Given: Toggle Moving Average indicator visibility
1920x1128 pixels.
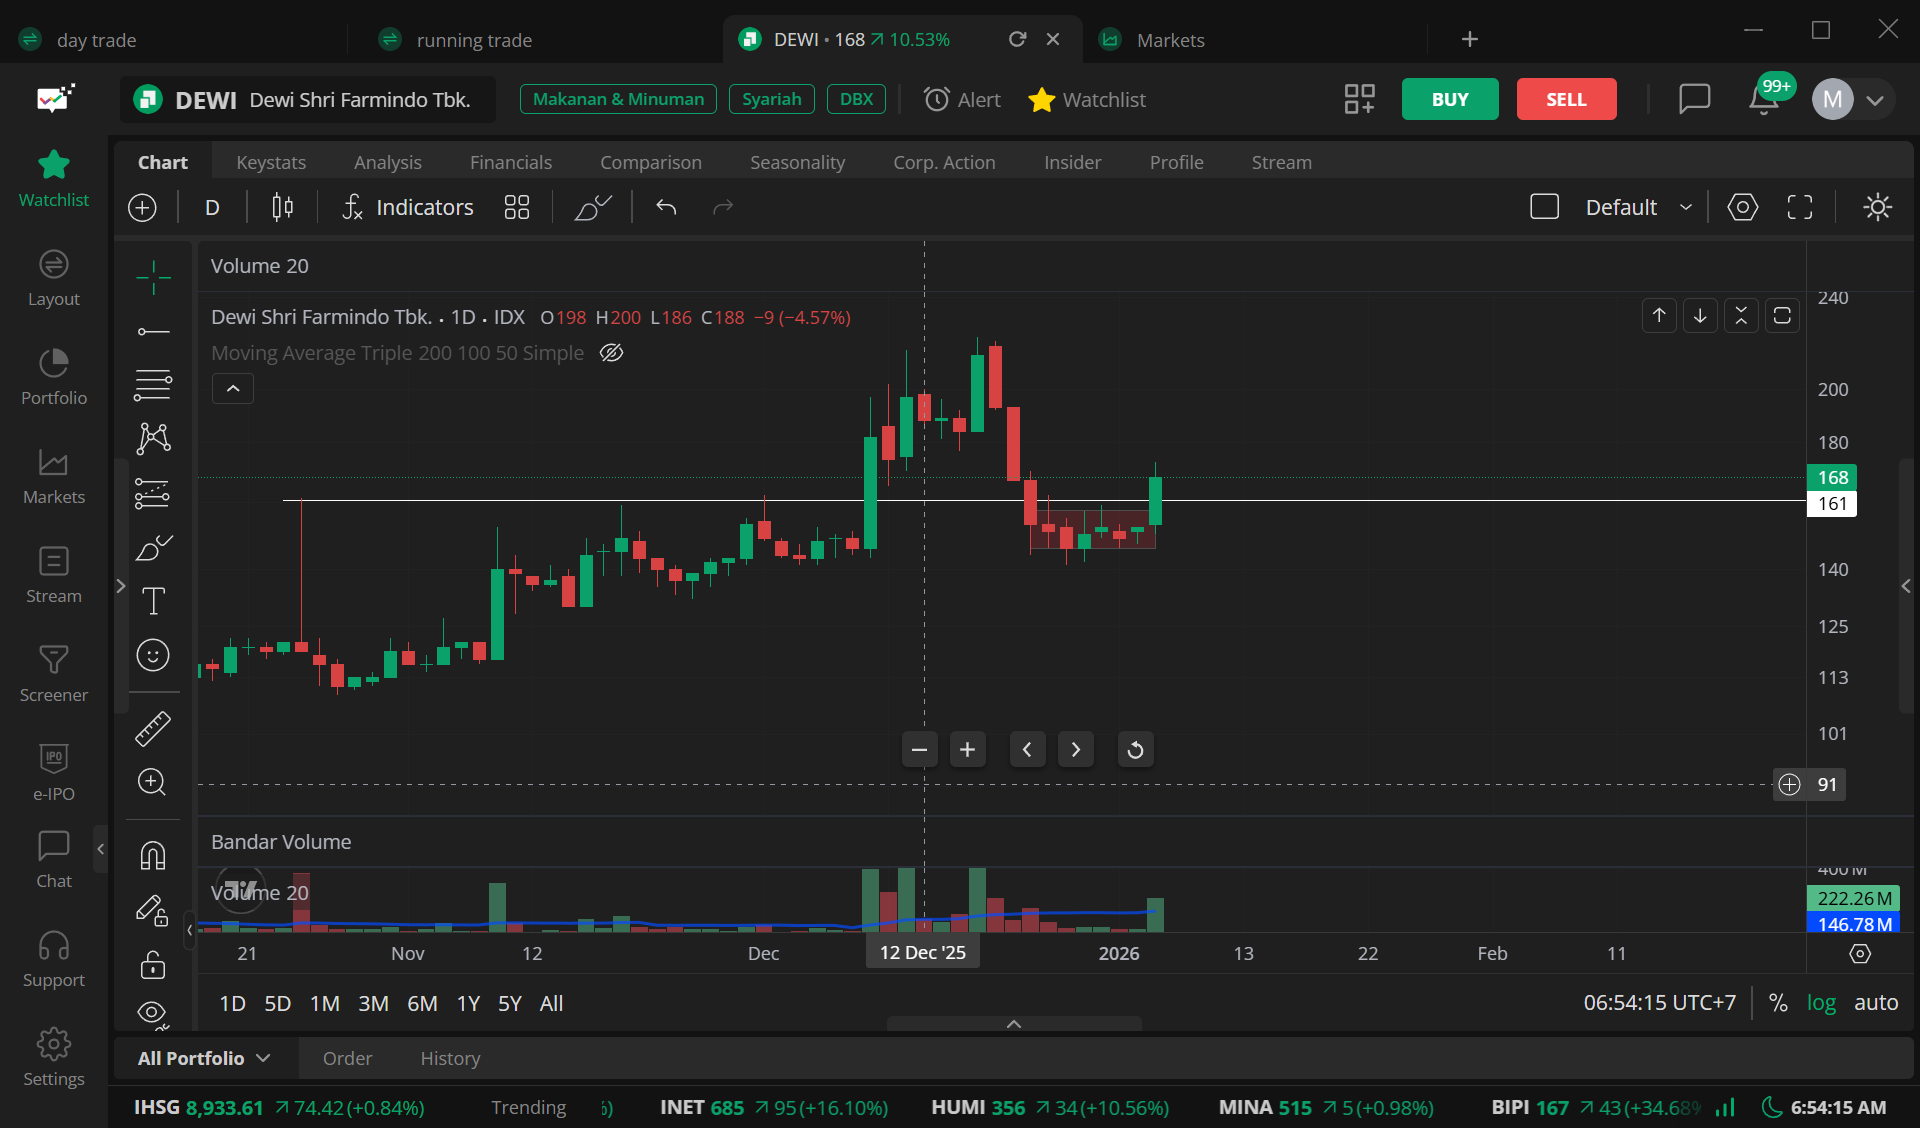Looking at the screenshot, I should point(611,353).
